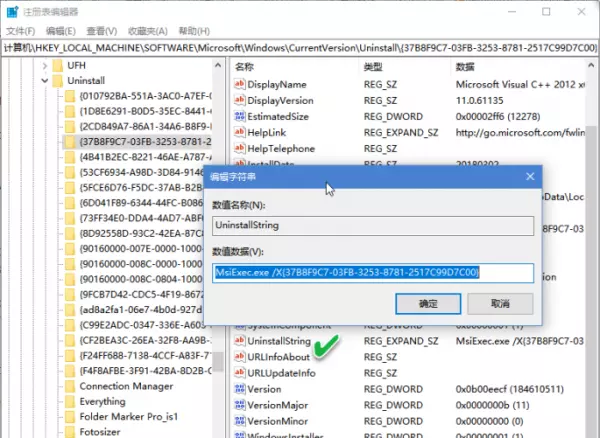Select the URLInfoAbout value icon
600x438 pixels.
(240, 357)
